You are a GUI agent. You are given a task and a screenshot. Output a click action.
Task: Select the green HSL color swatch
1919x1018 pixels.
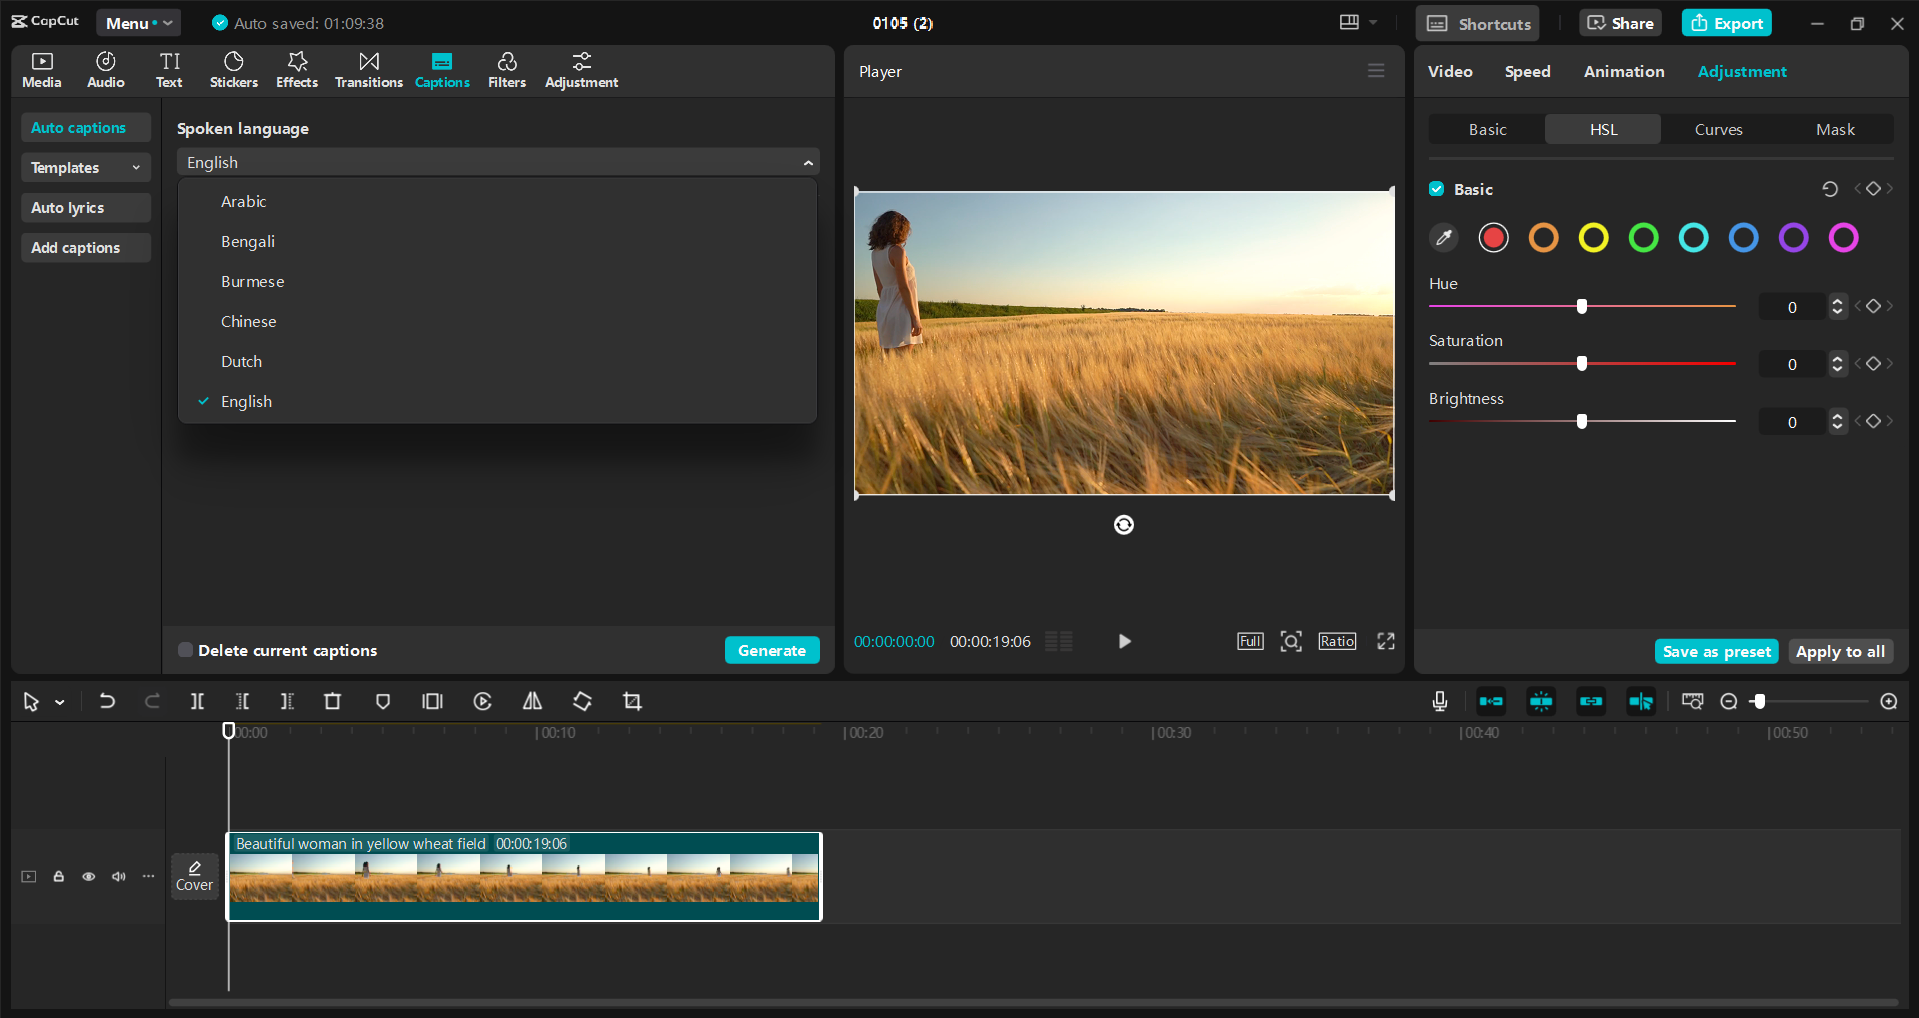click(1643, 238)
